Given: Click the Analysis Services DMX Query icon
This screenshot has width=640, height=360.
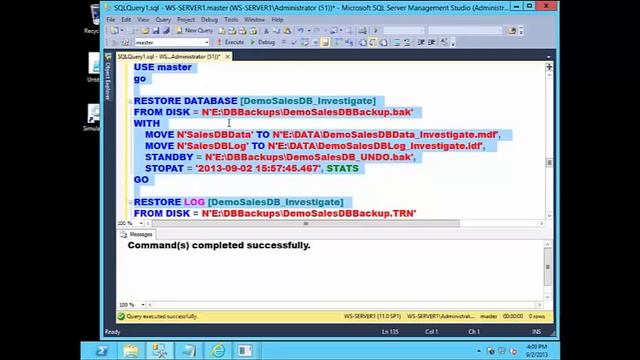Looking at the screenshot, I should coord(243,31).
